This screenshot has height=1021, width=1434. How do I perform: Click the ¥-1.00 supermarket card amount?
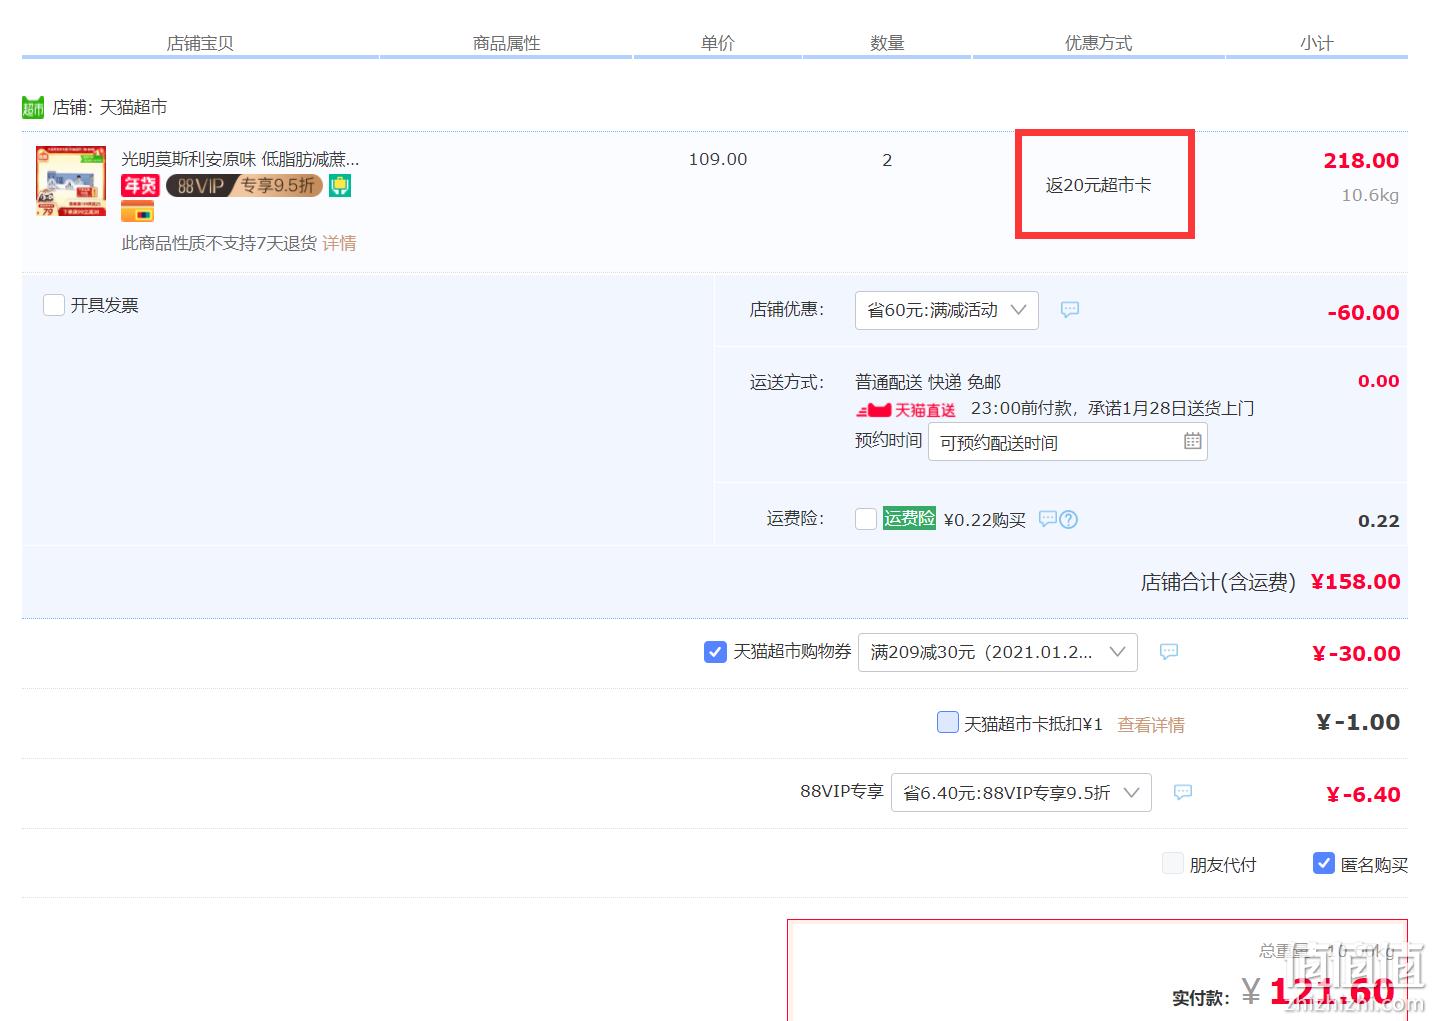pos(1358,722)
